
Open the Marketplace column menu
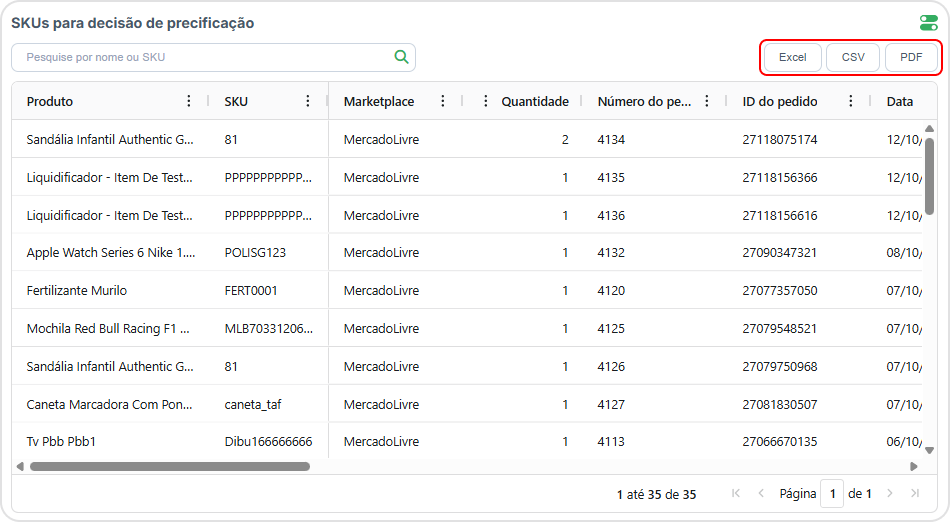tap(443, 101)
